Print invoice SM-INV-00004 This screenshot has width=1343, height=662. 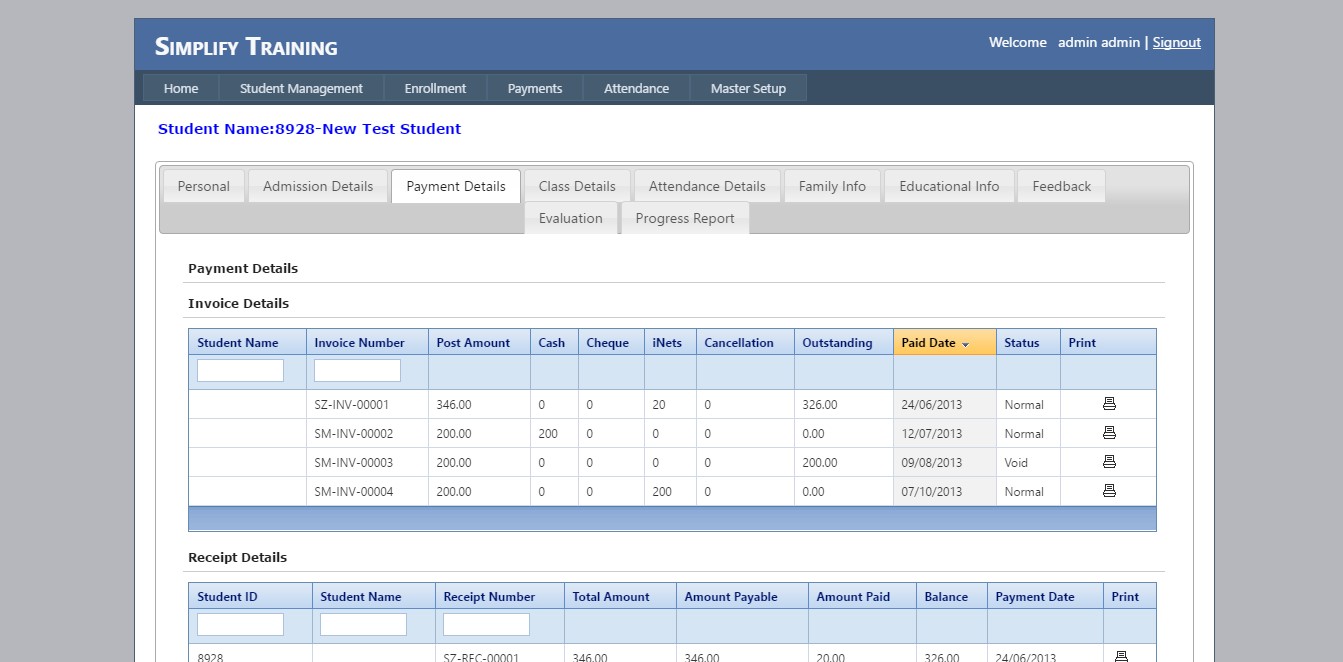tap(1108, 491)
